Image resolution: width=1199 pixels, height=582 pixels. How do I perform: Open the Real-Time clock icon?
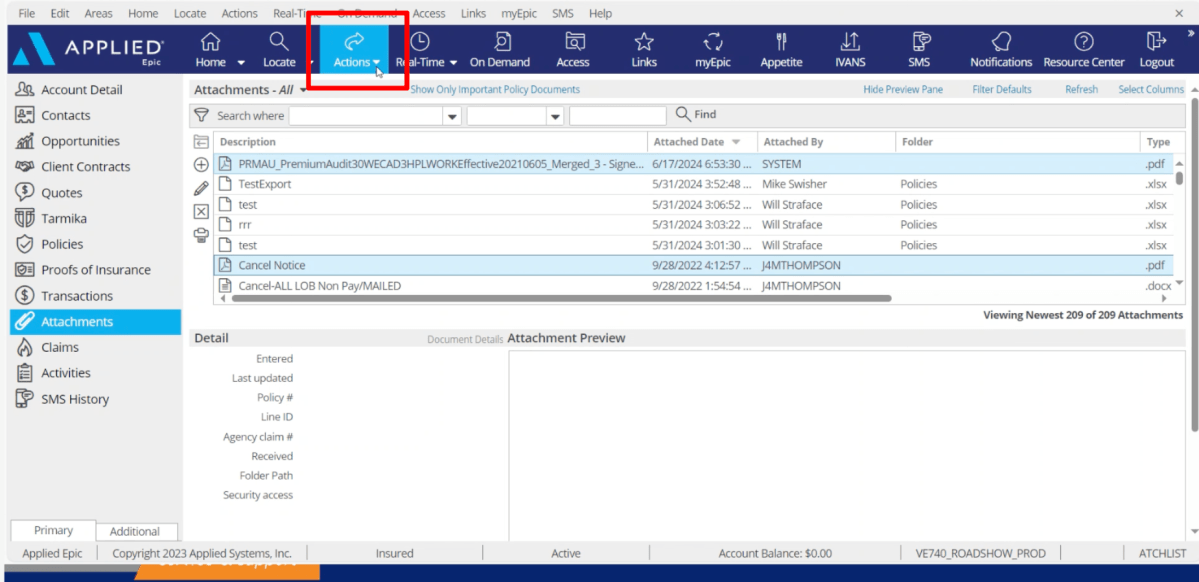[420, 41]
